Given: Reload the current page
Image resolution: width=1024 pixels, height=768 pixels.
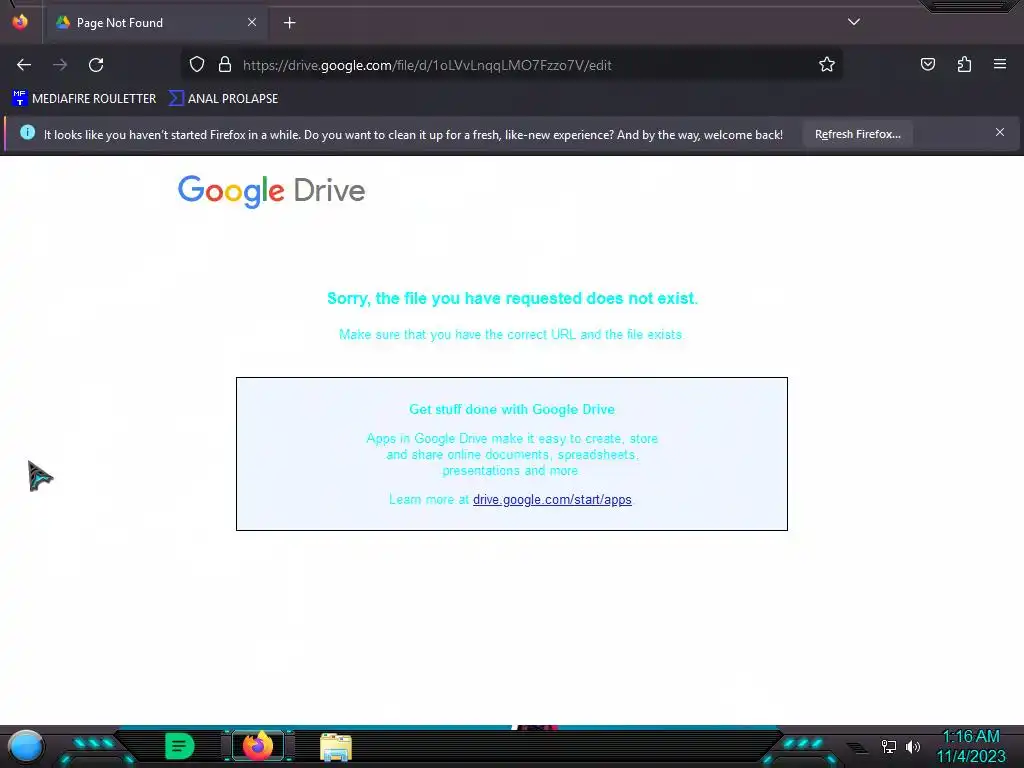Looking at the screenshot, I should pos(96,65).
